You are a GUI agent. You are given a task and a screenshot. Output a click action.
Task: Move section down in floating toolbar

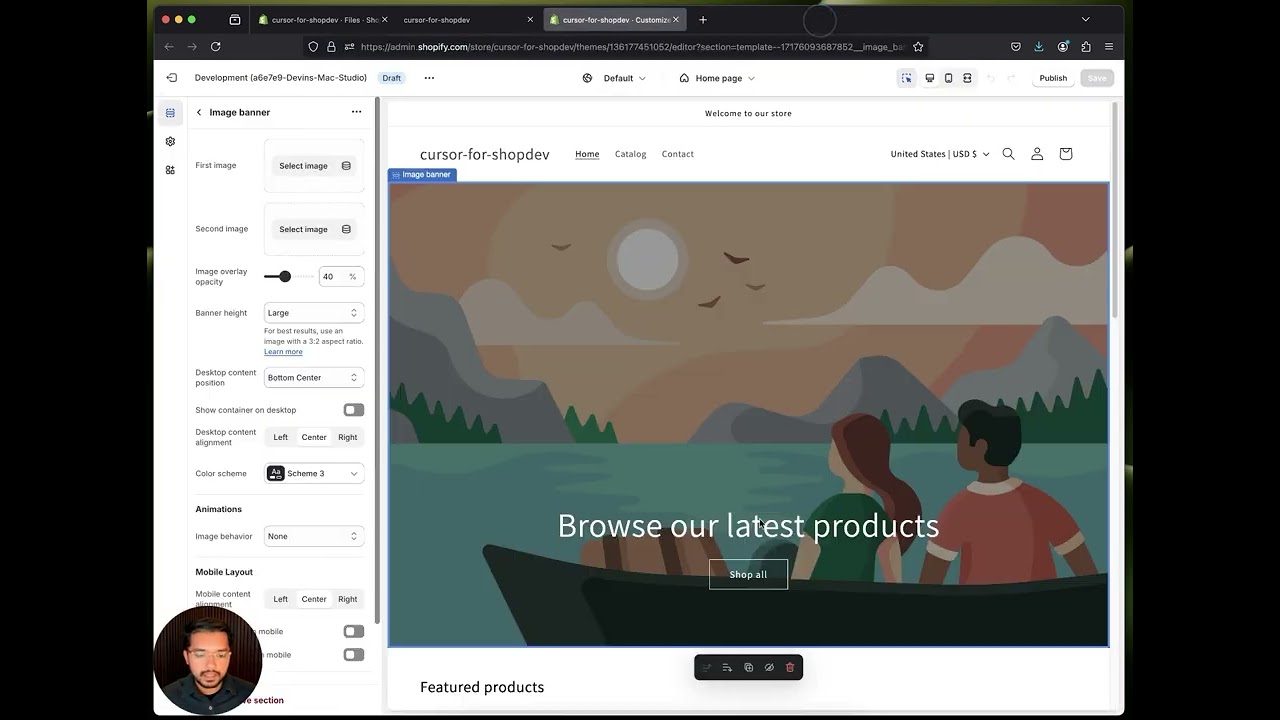click(727, 668)
